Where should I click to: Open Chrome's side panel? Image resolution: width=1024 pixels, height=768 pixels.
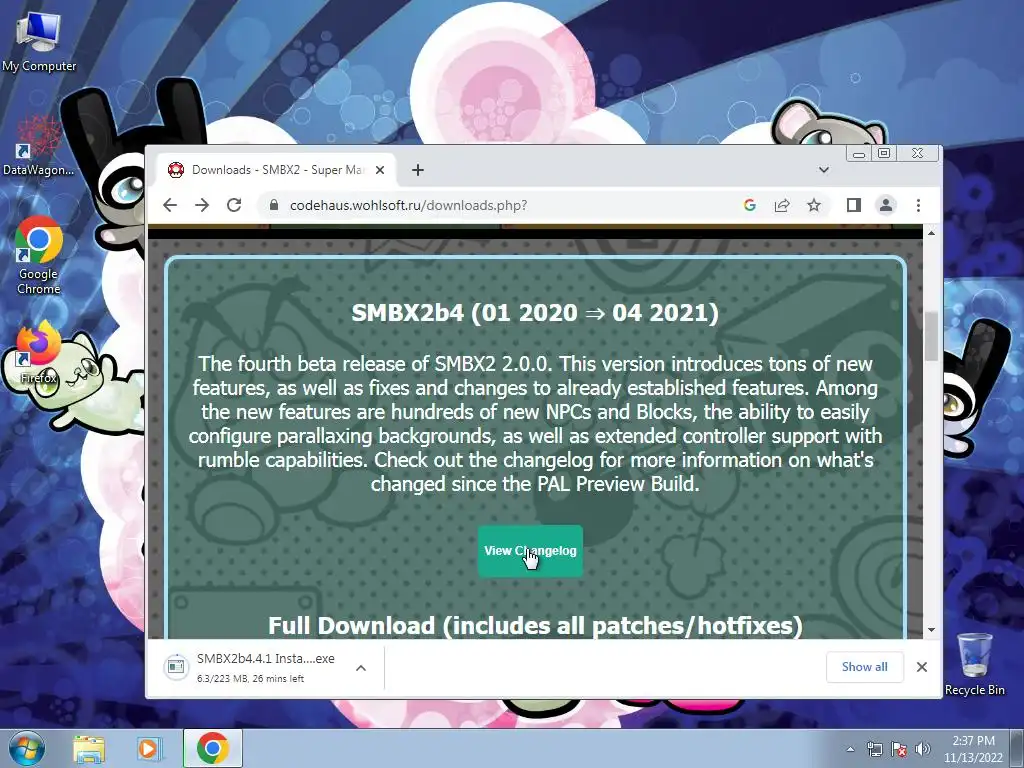(854, 205)
